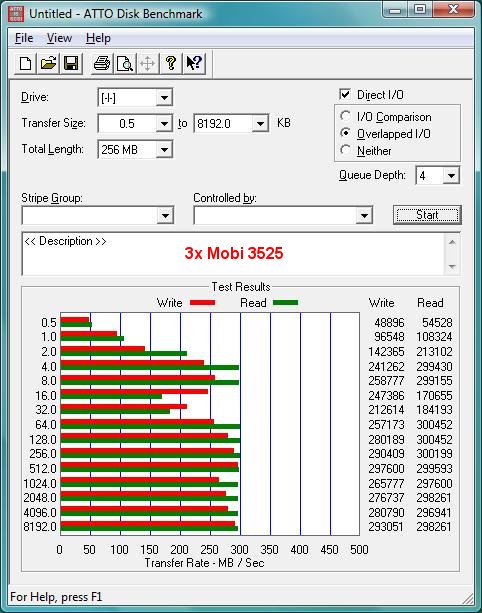Select the I/O Comparison radio button
Image resolution: width=482 pixels, height=613 pixels.
(x=345, y=116)
